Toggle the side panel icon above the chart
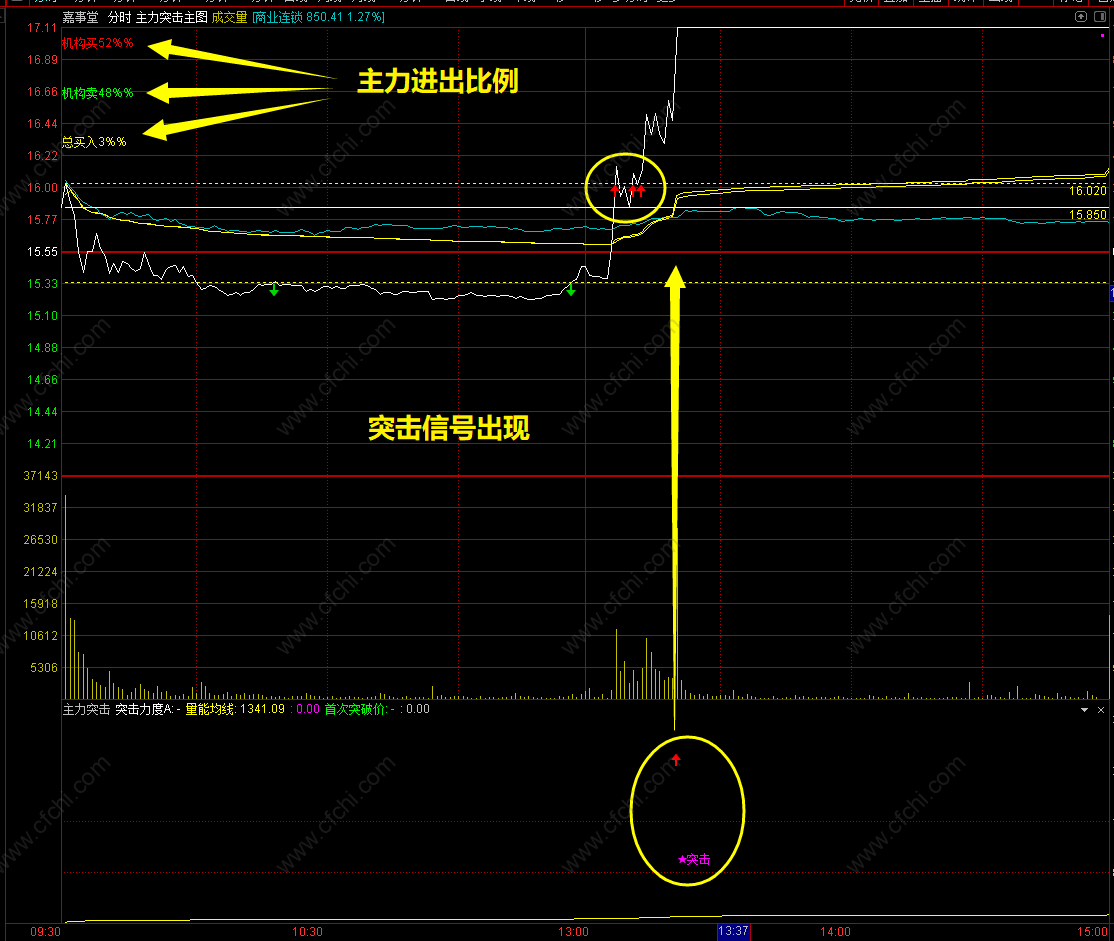 pos(1100,16)
